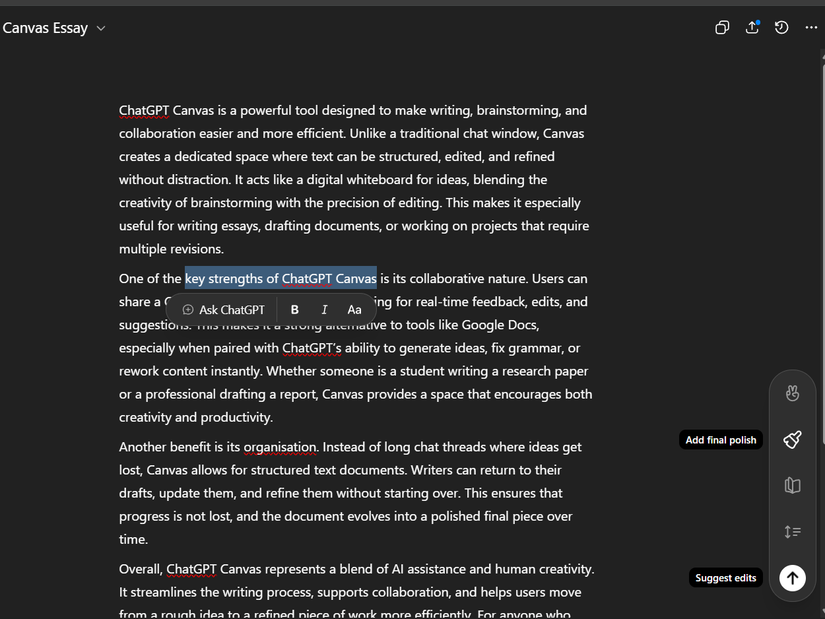This screenshot has height=619, width=825.
Task: Click the adjust length icon
Action: (792, 532)
